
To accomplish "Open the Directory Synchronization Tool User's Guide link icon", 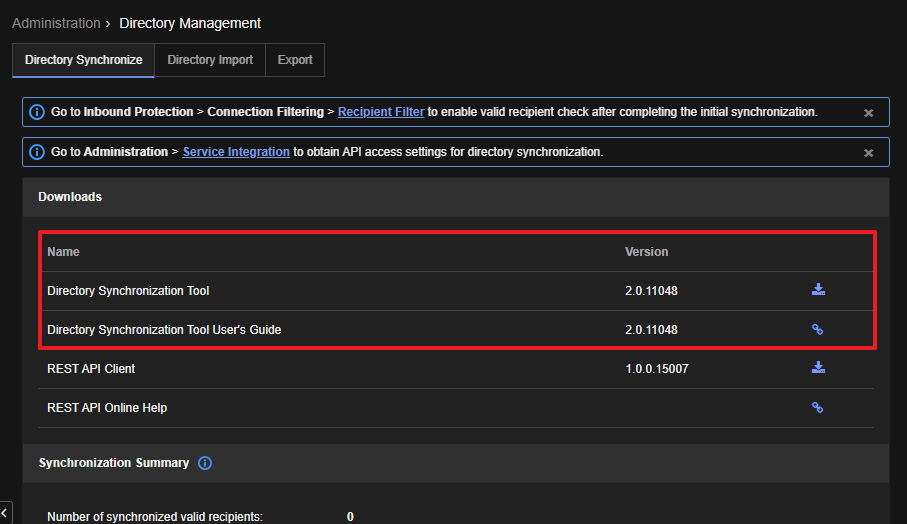I will click(817, 329).
